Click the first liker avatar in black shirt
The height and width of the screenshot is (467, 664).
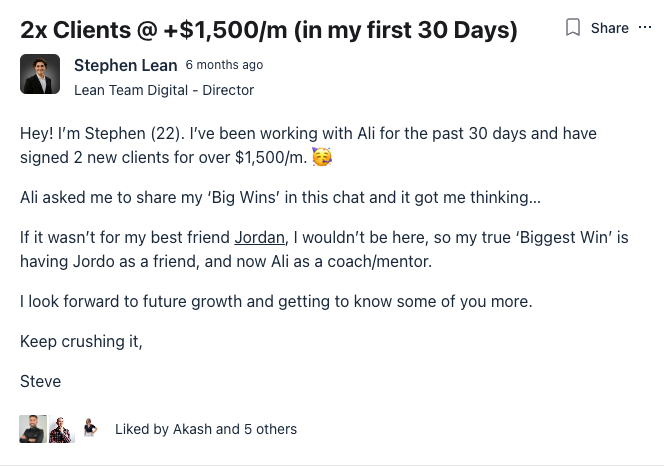pyautogui.click(x=32, y=429)
